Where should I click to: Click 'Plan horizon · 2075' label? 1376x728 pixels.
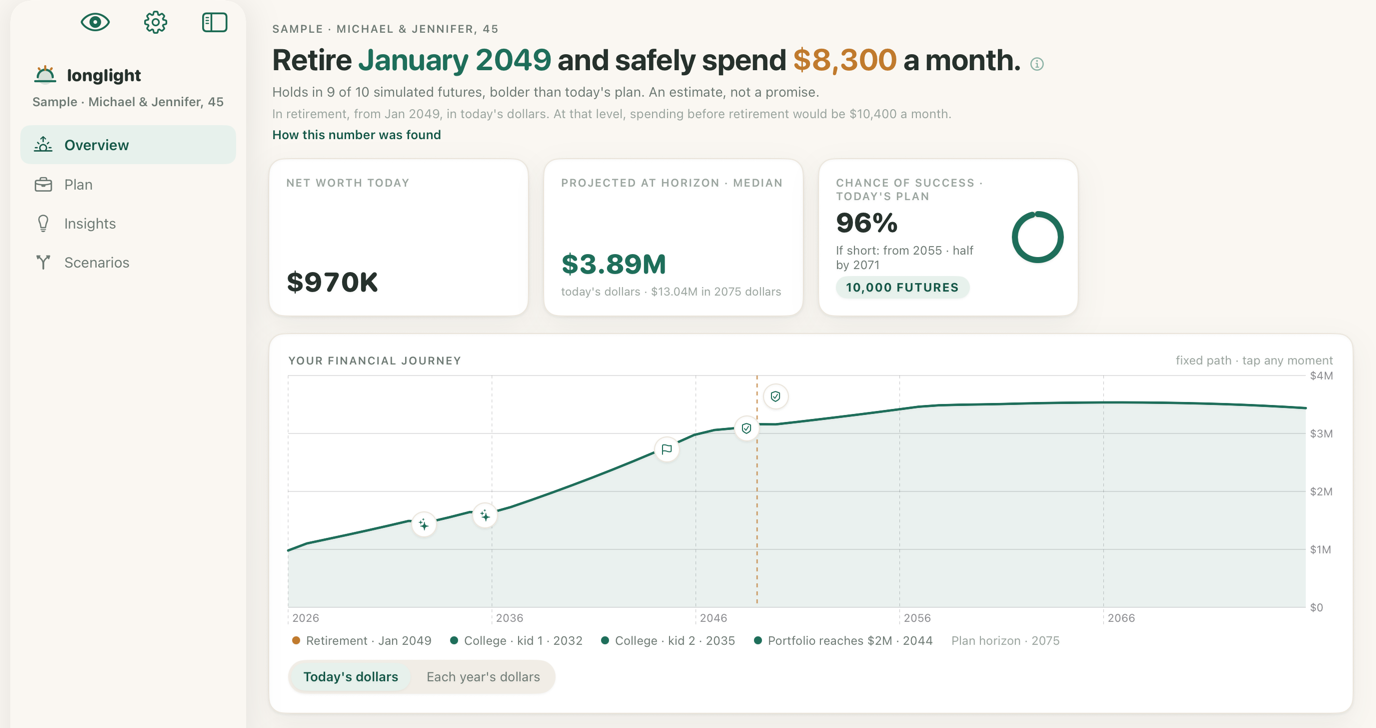point(1005,641)
